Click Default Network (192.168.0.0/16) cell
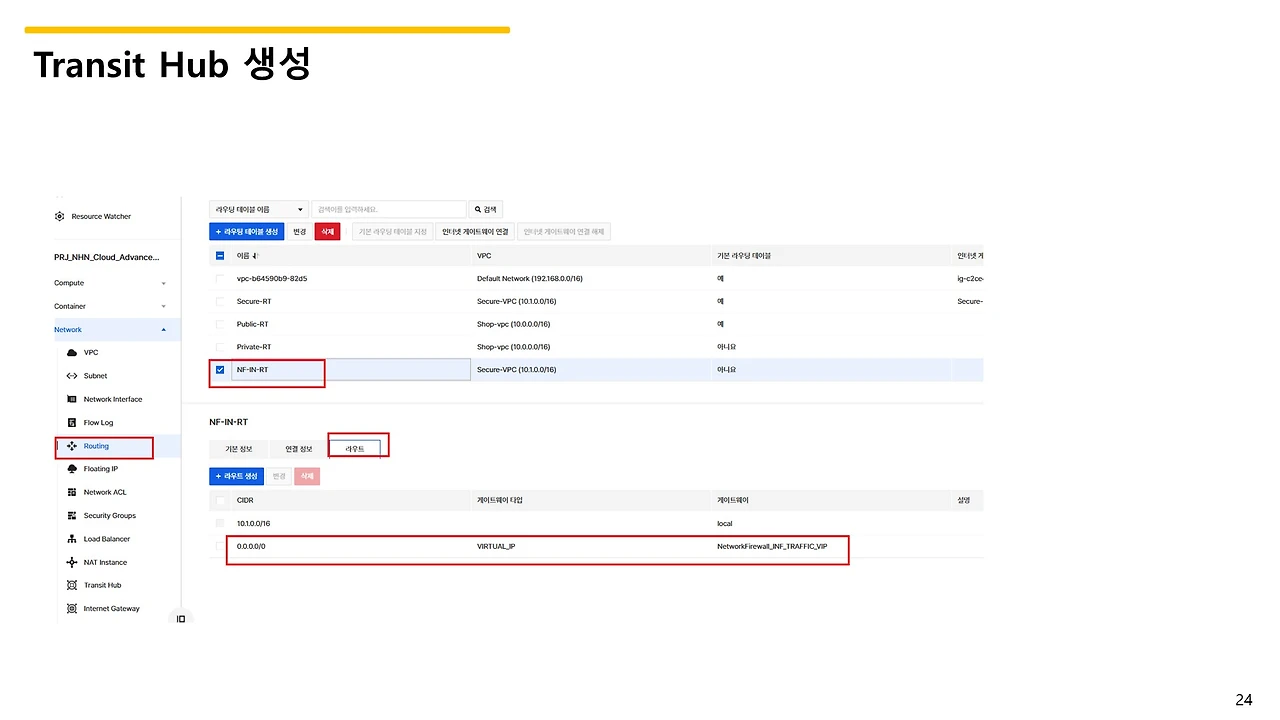This screenshot has height=720, width=1280. tap(530, 279)
